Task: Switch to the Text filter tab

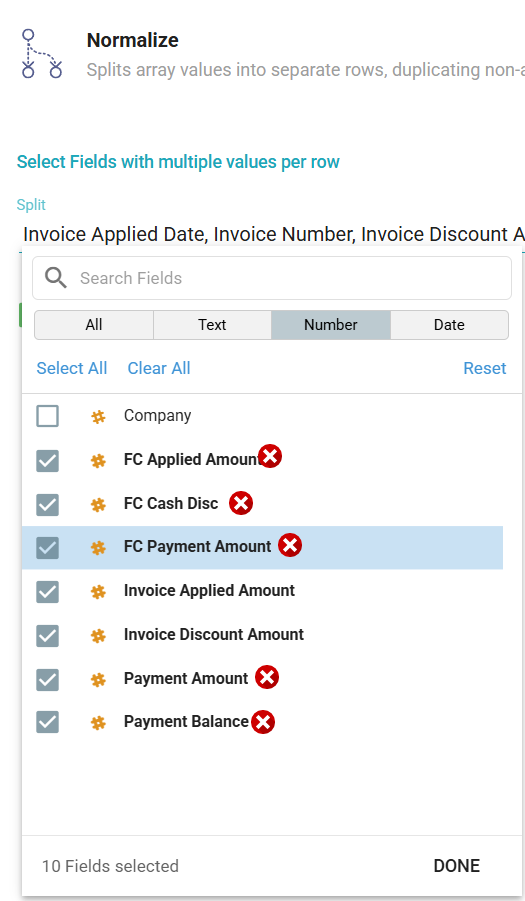Action: click(x=212, y=325)
